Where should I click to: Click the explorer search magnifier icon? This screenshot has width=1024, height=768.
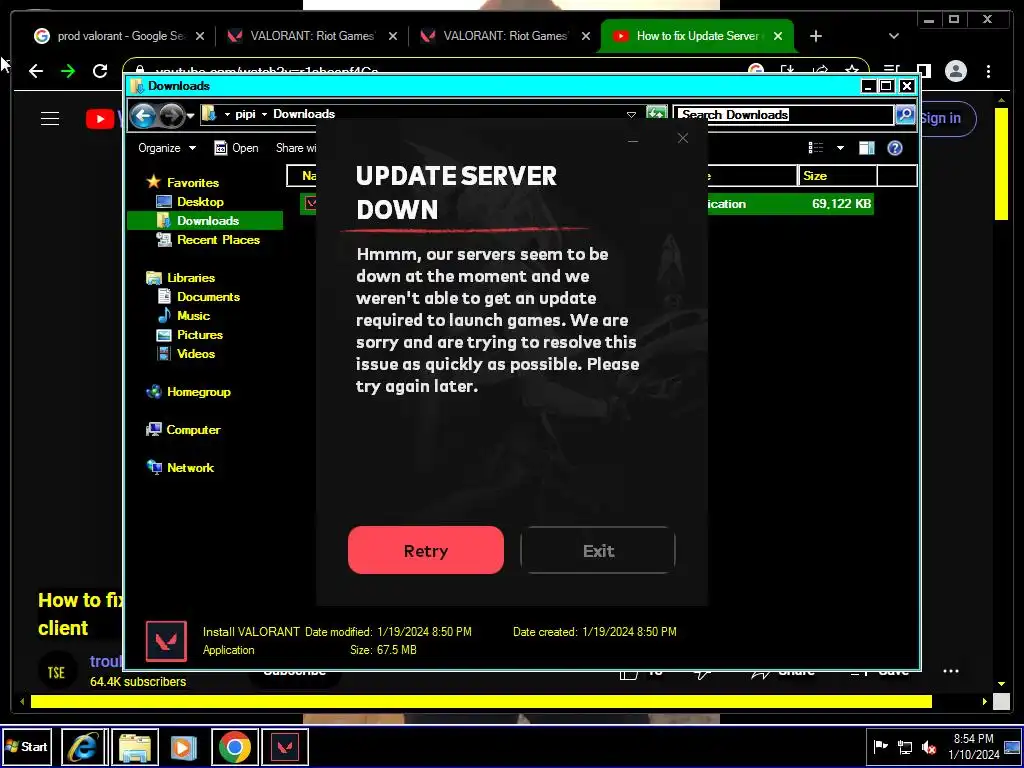[904, 114]
